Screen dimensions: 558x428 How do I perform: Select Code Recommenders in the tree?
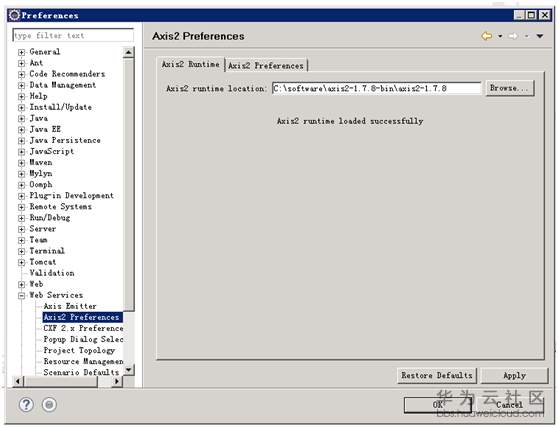pos(67,74)
